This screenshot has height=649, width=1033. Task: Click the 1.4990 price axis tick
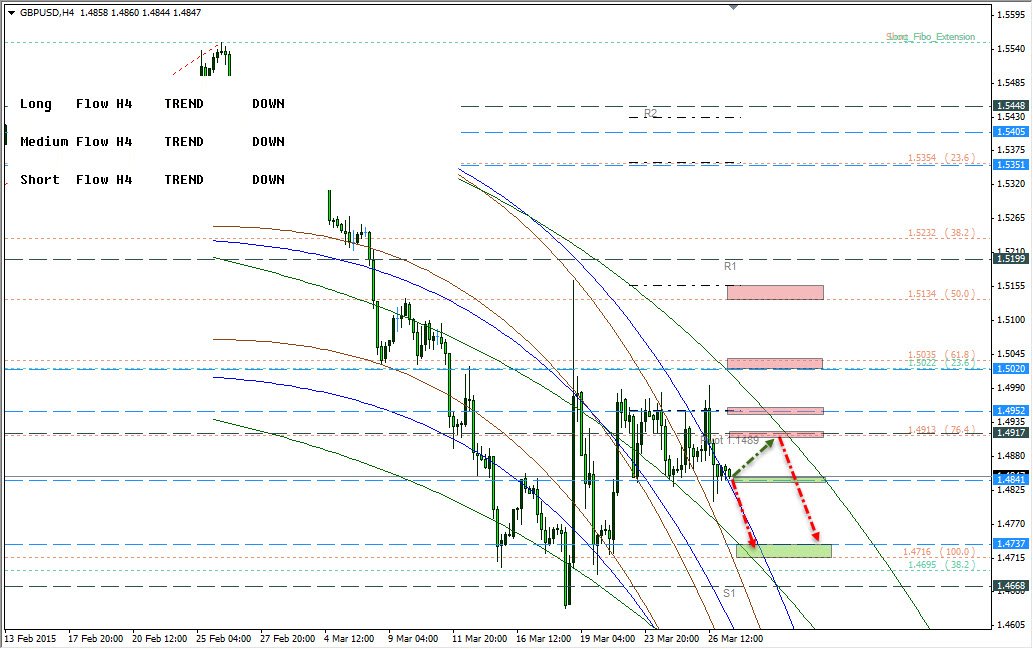1011,387
